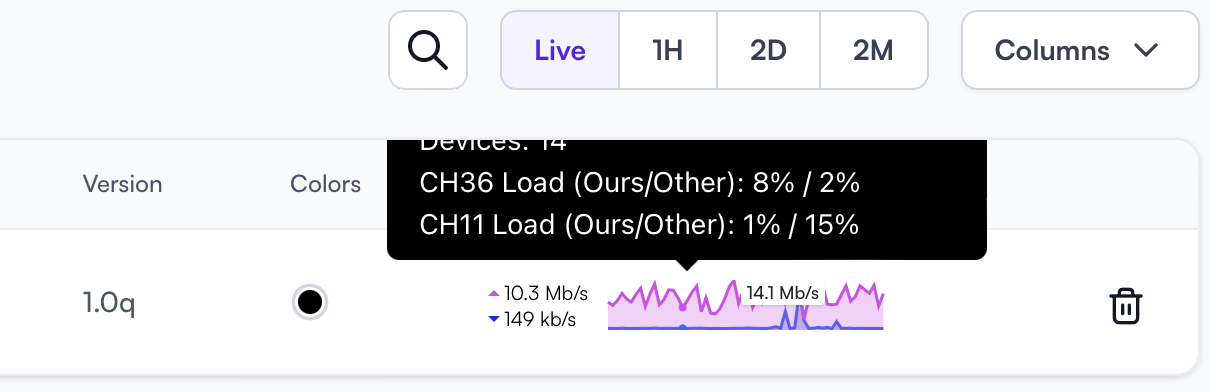Click the purple upload arrow icon
The image size is (1210, 392).
[x=493, y=294]
